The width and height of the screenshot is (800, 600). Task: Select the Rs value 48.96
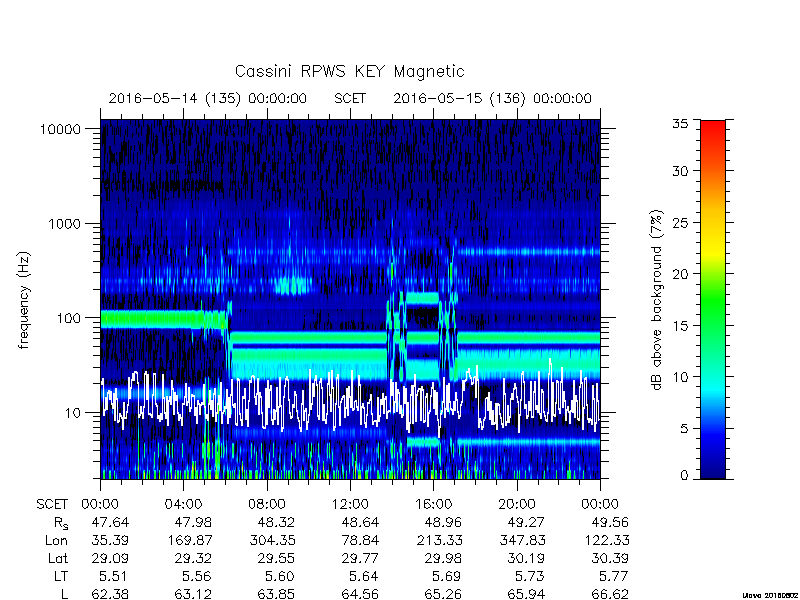pyautogui.click(x=443, y=522)
